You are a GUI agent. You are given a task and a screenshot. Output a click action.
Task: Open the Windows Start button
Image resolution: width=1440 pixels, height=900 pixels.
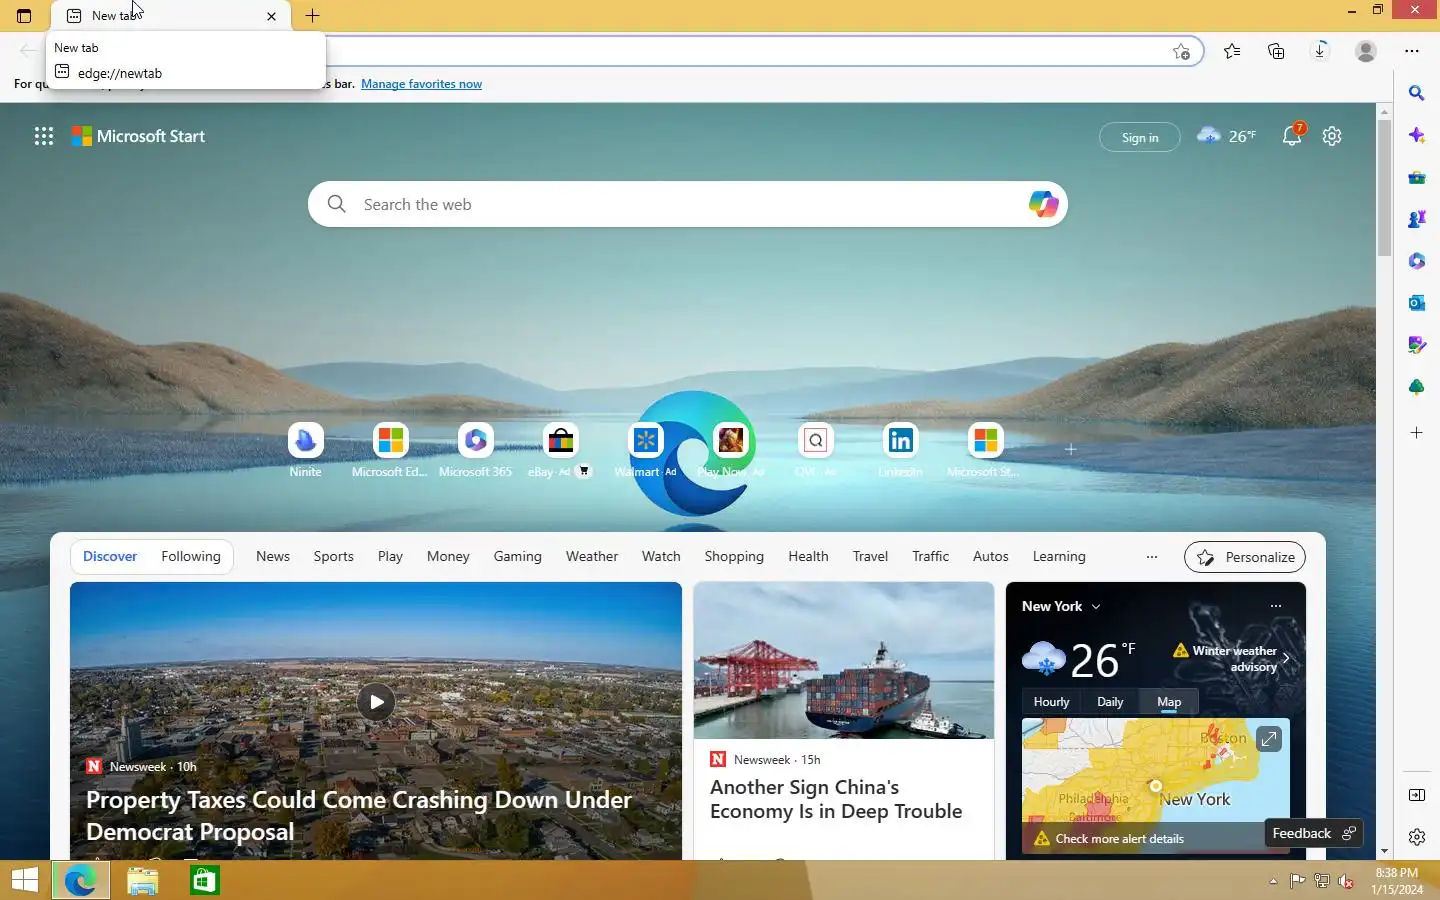pyautogui.click(x=25, y=881)
